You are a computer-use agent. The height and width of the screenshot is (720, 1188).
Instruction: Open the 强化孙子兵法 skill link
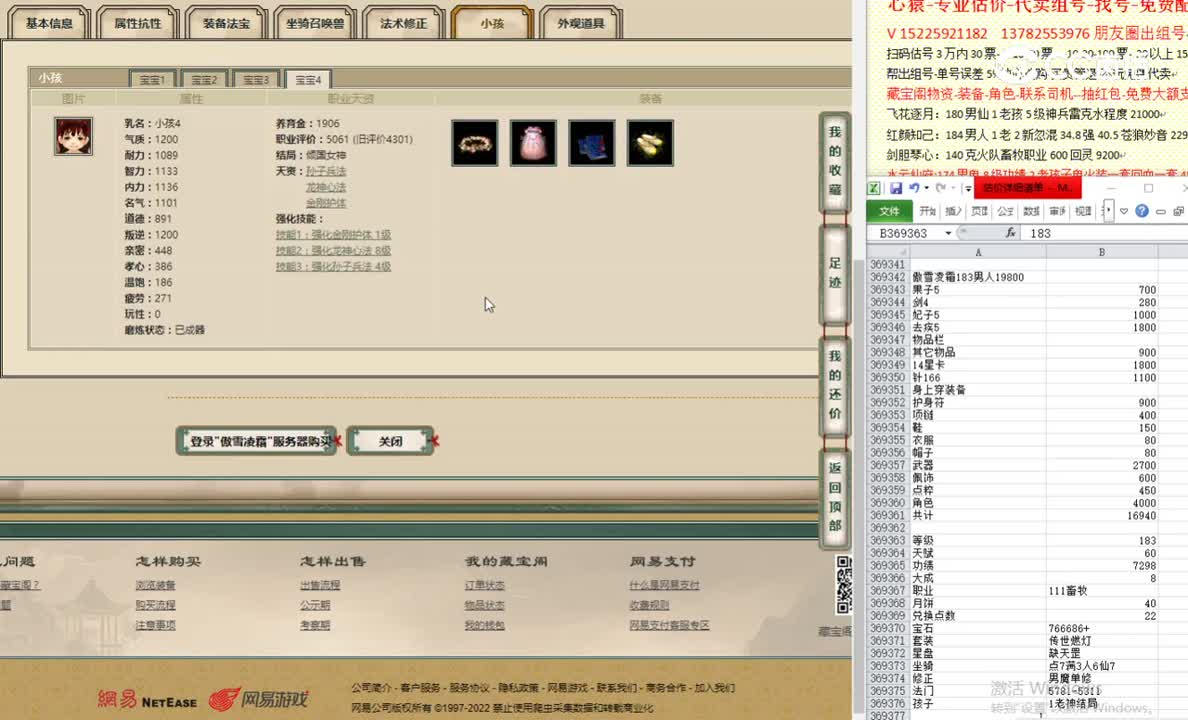333,267
